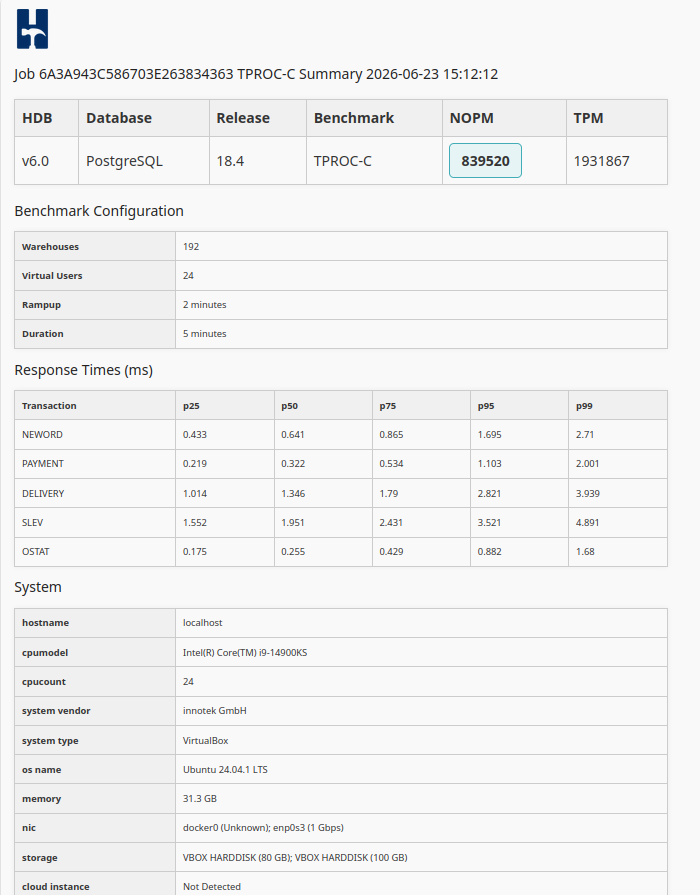Viewport: 700px width, 895px height.
Task: Click the Benchmark Configuration heading
Action: click(x=99, y=211)
